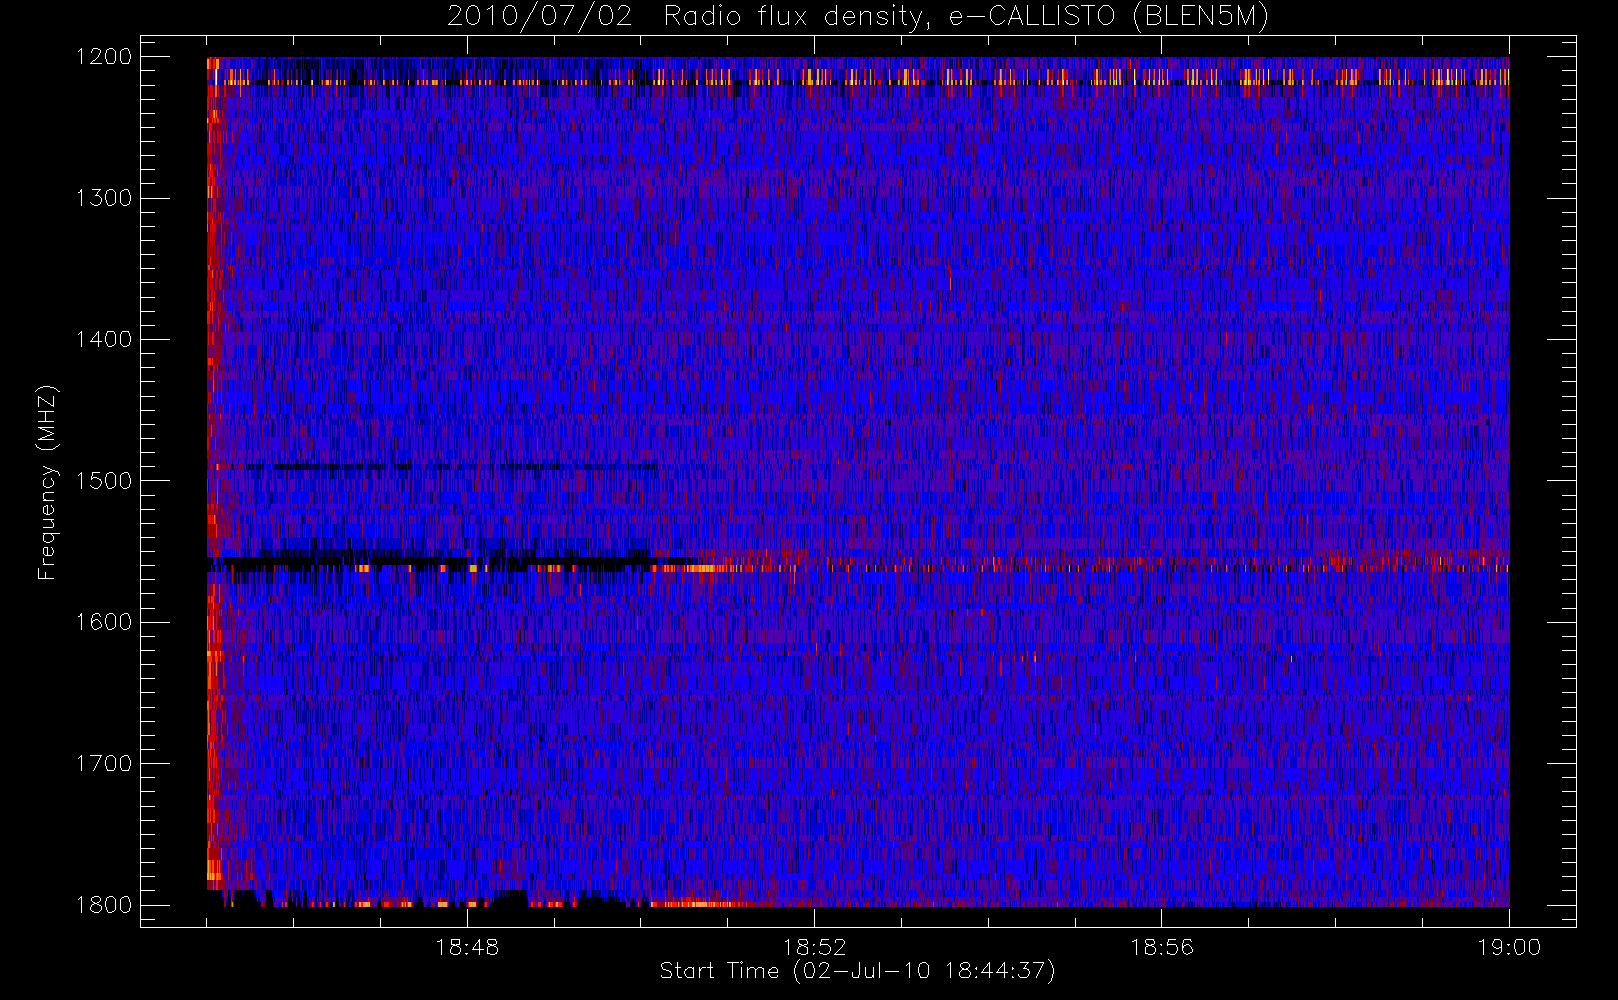Click the 'Start Time (02-Jul-10 18:44:37)' label
This screenshot has height=1000, width=1618.
858,971
